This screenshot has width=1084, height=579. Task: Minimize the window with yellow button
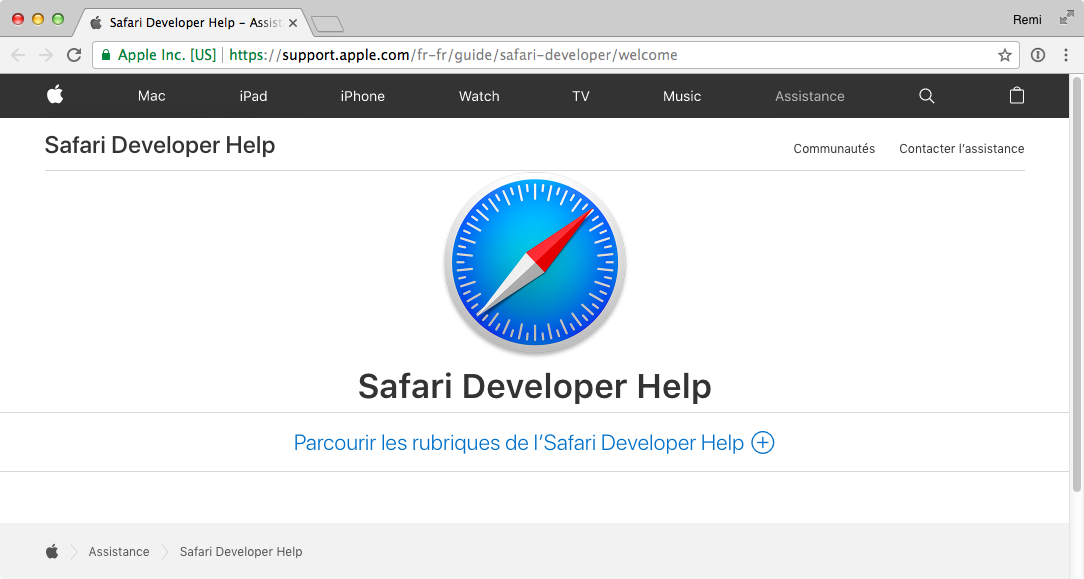coord(38,19)
